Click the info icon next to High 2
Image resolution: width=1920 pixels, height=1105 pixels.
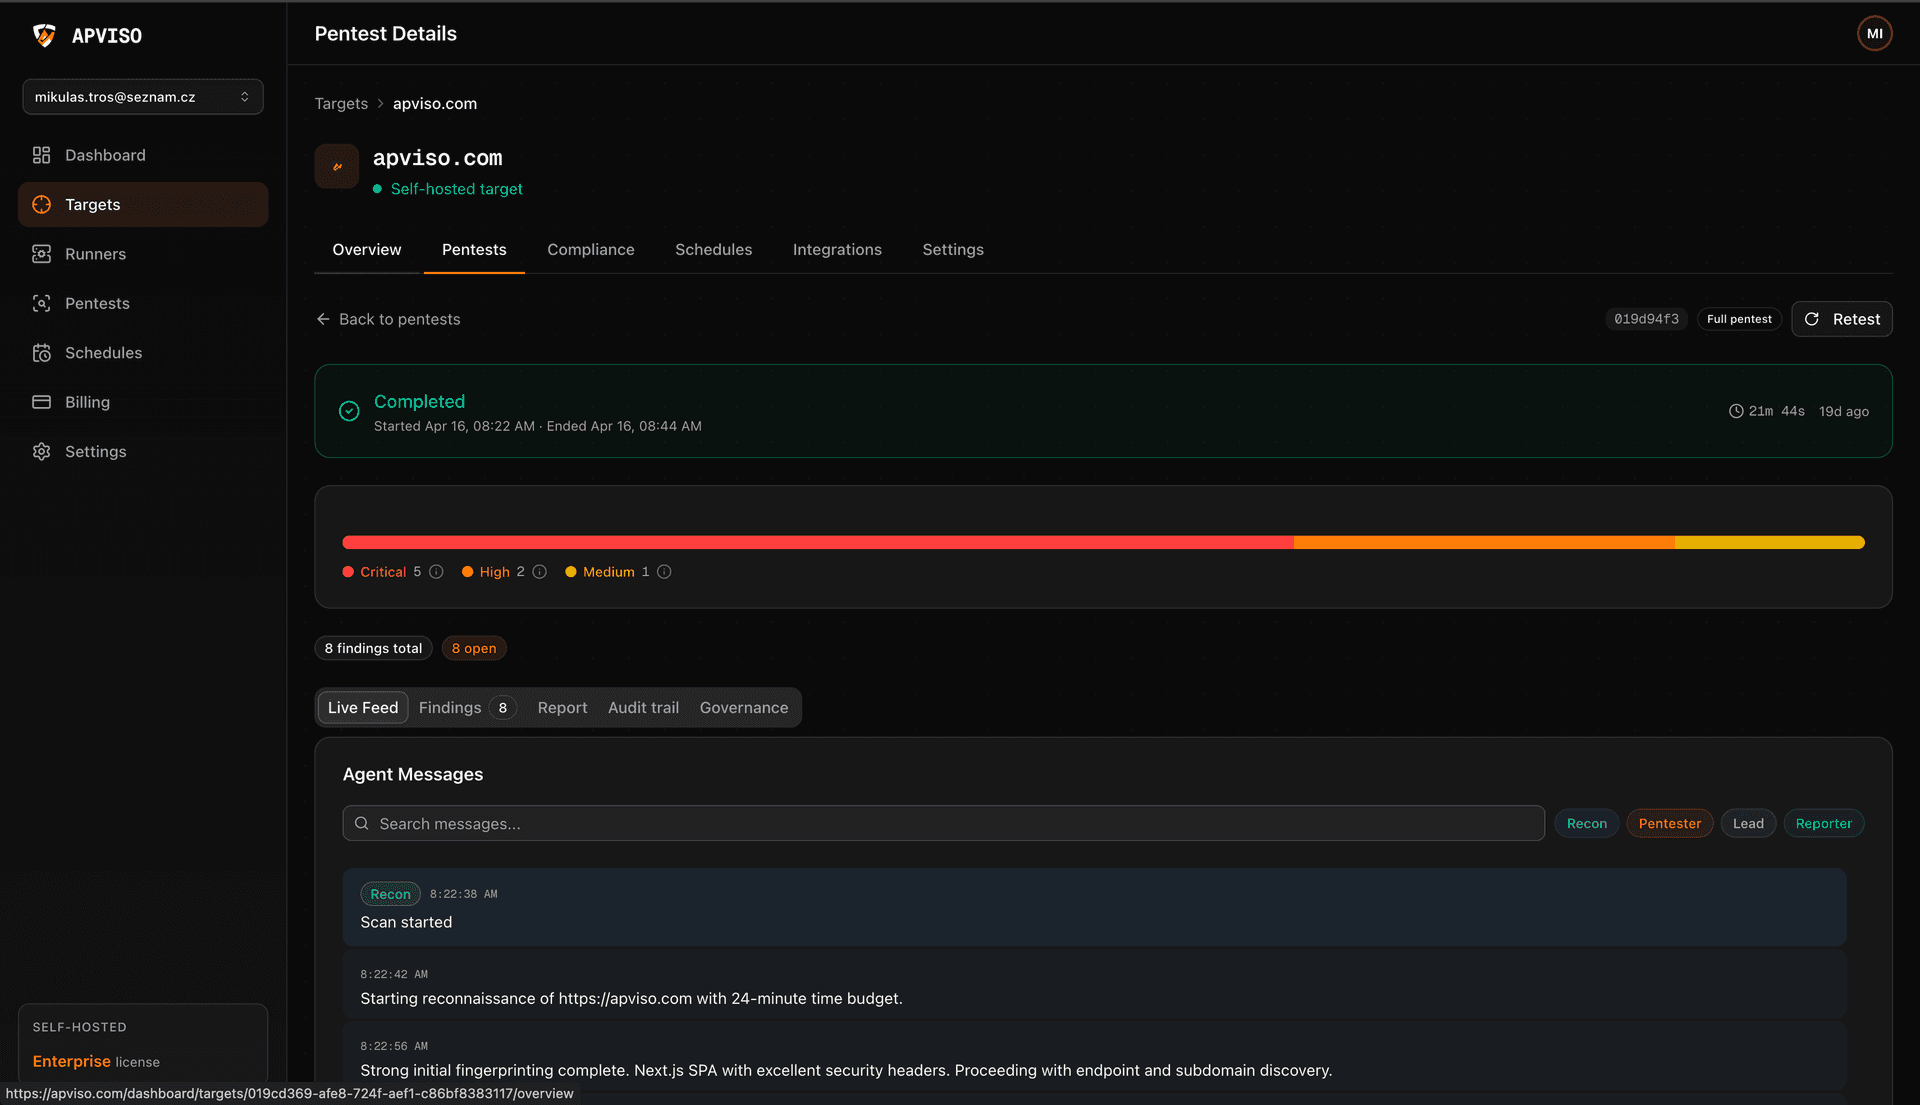coord(540,572)
